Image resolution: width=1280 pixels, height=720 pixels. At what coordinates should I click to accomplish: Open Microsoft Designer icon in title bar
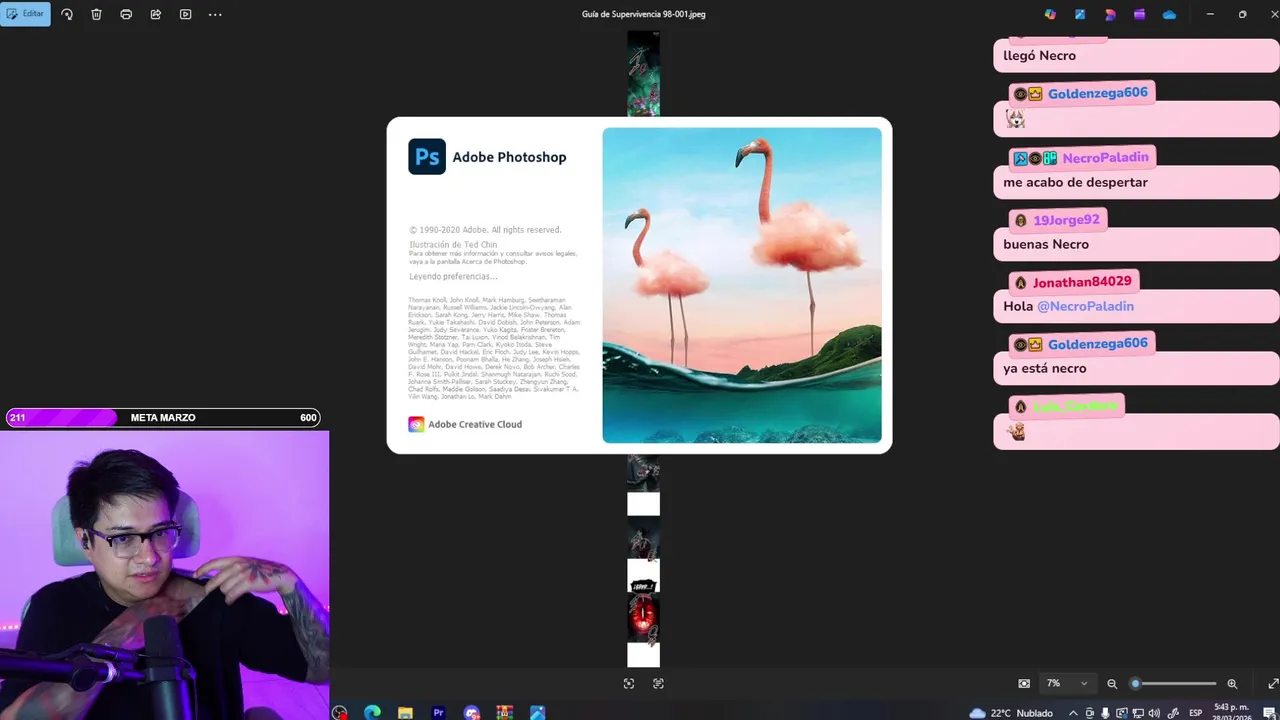[x=1110, y=14]
